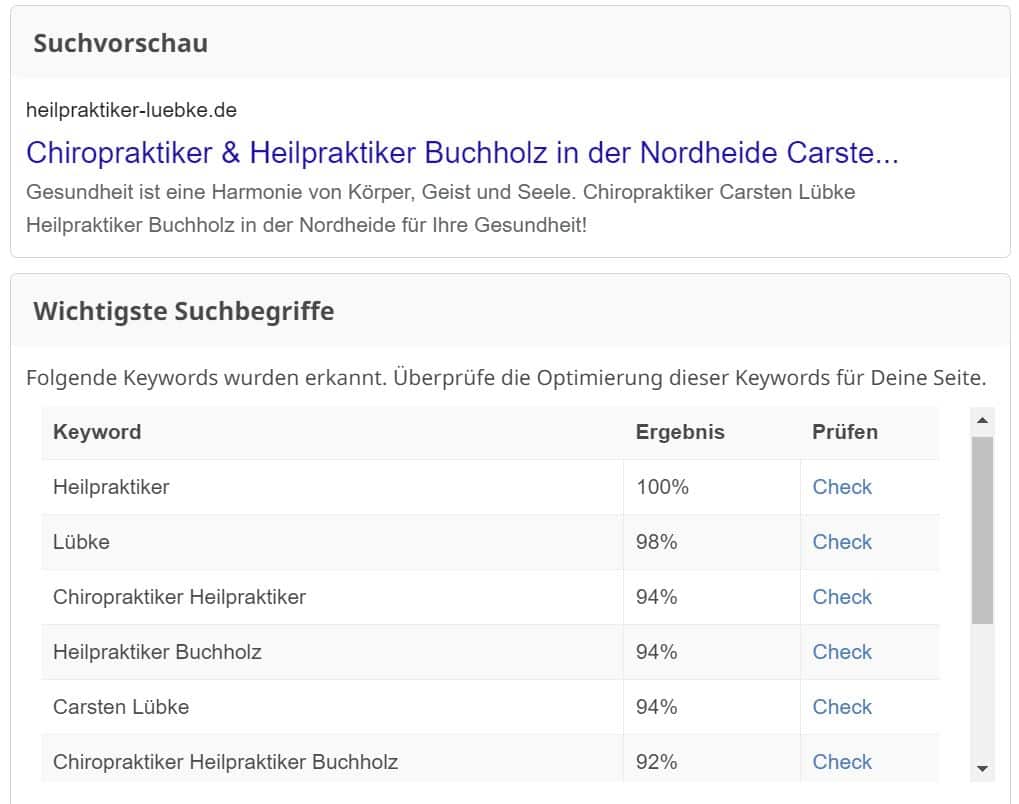Click the Wichtigste Suchbegriffe panel heading
1019x804 pixels.
184,311
